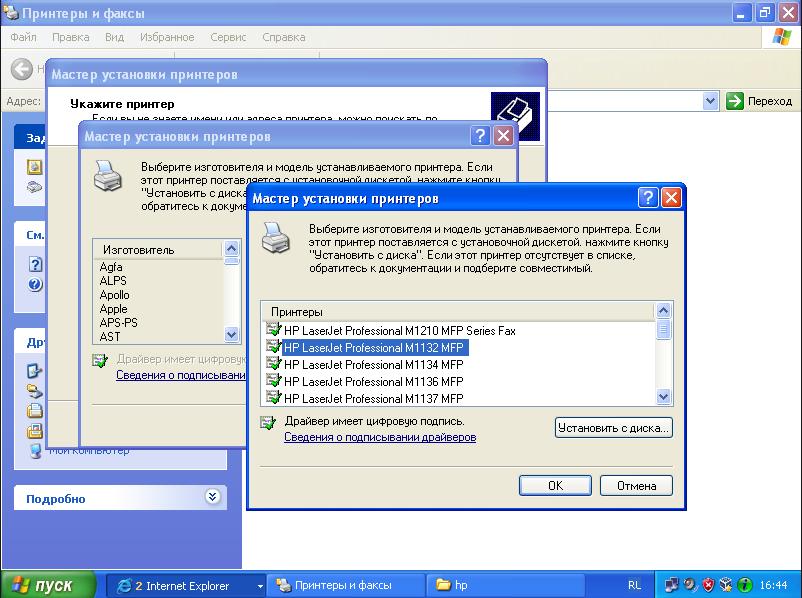Choose HP LaserJet Professional M1134 MFP
Viewport: 802px width, 598px height.
click(x=373, y=365)
